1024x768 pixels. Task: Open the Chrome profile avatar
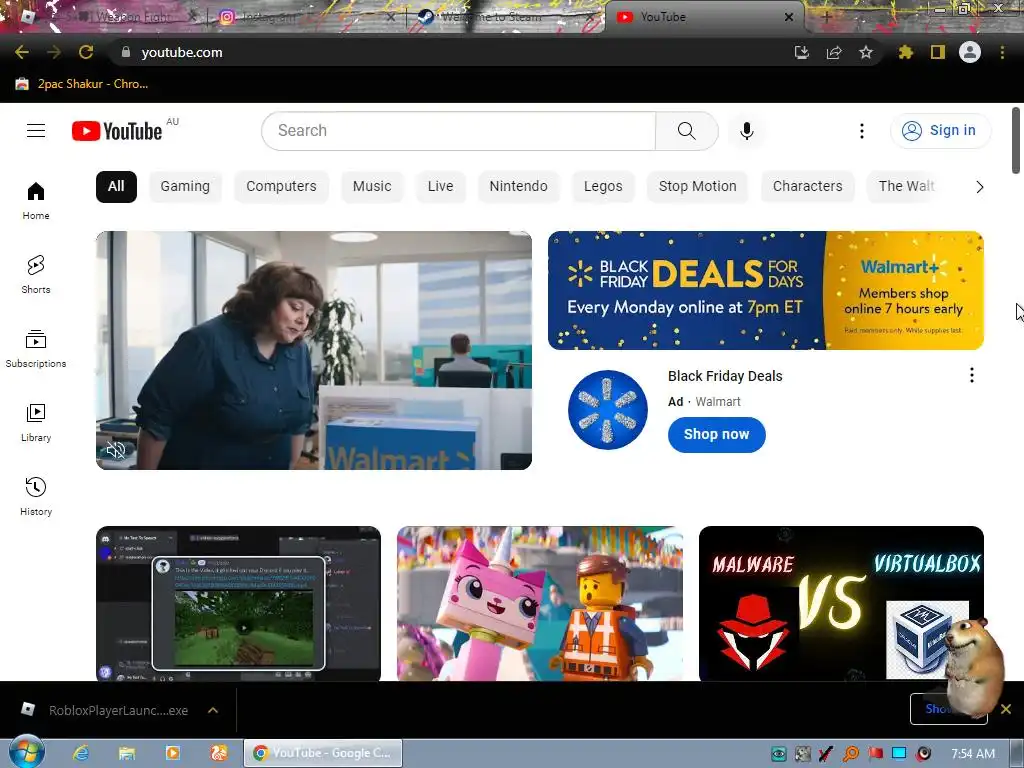[x=970, y=52]
